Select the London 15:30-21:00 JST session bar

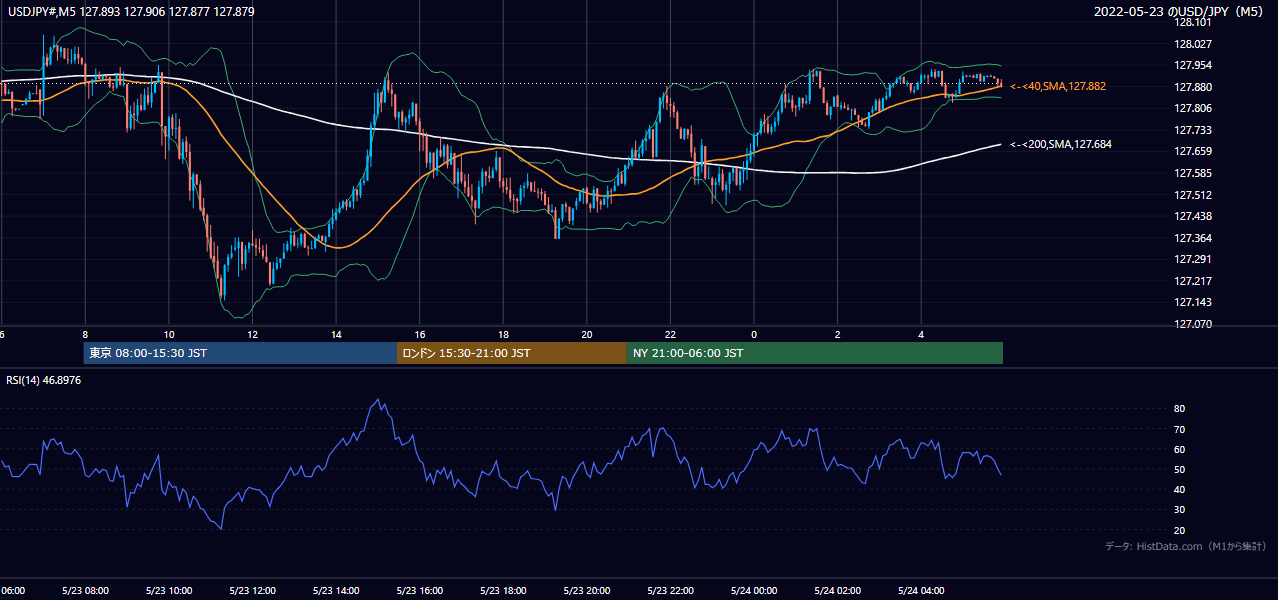pyautogui.click(x=512, y=353)
